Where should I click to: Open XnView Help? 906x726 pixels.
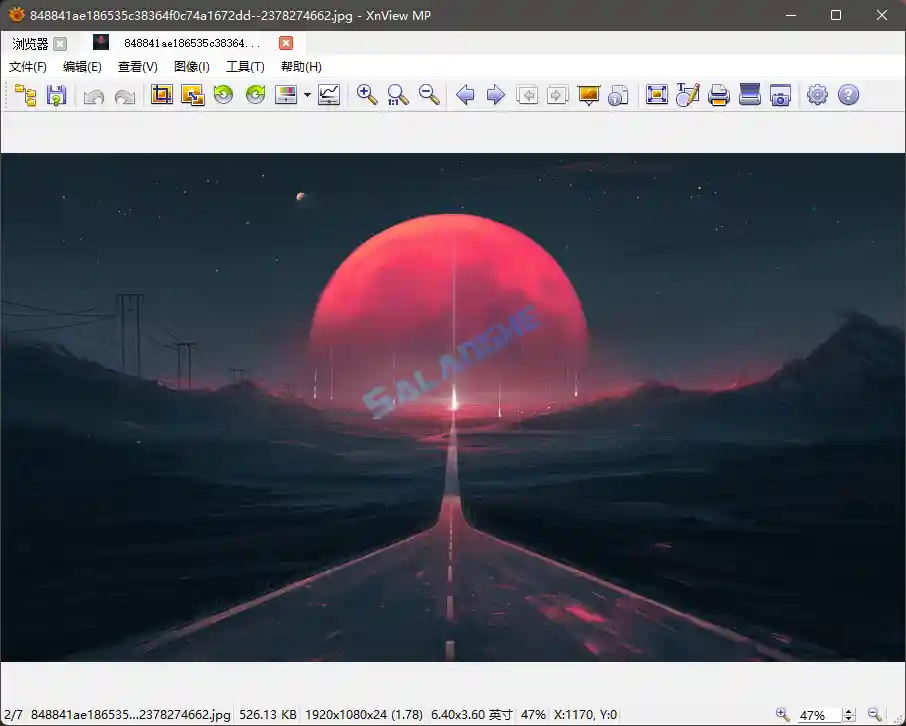point(849,95)
